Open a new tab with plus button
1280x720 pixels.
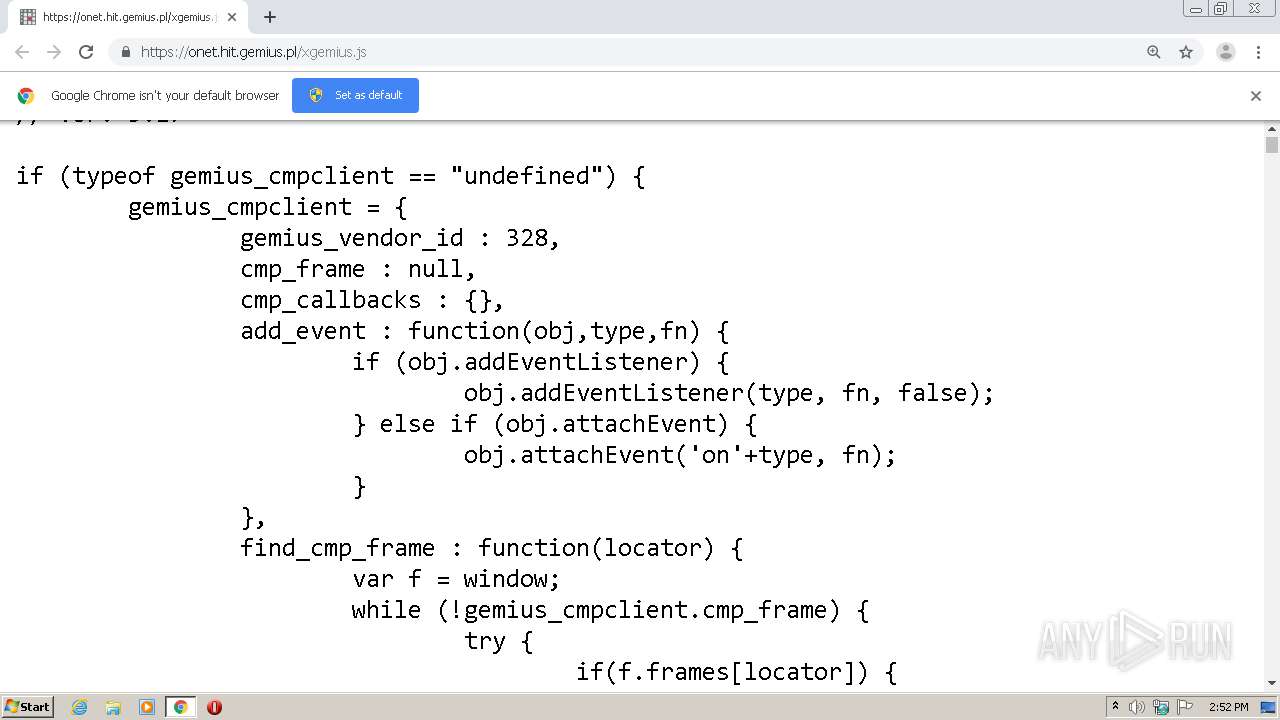(x=270, y=17)
